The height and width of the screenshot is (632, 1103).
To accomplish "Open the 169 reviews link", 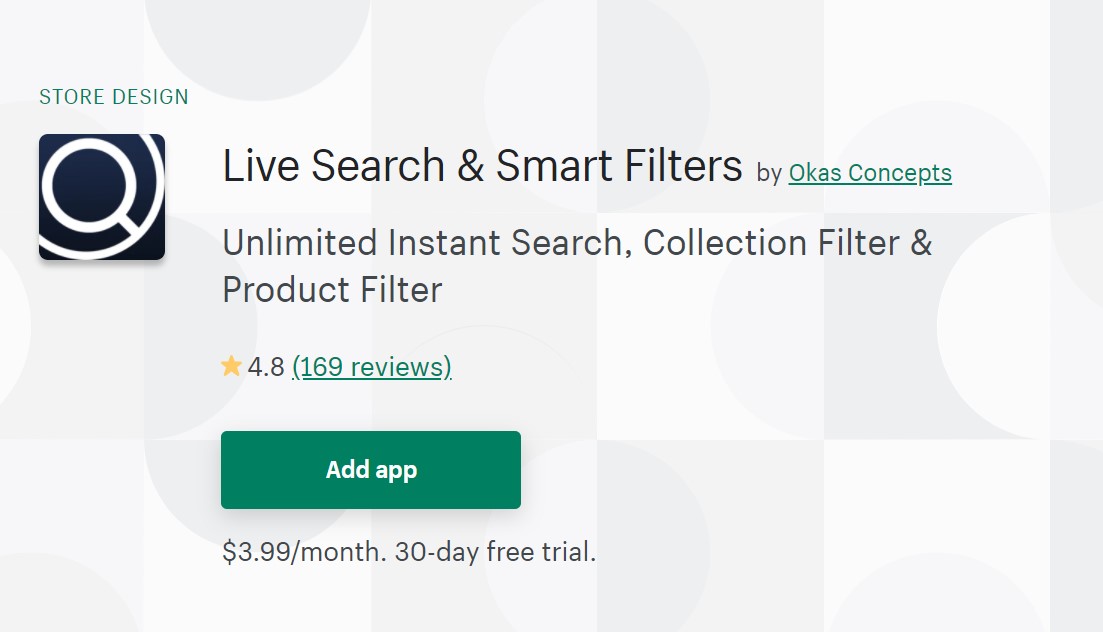I will coord(371,367).
